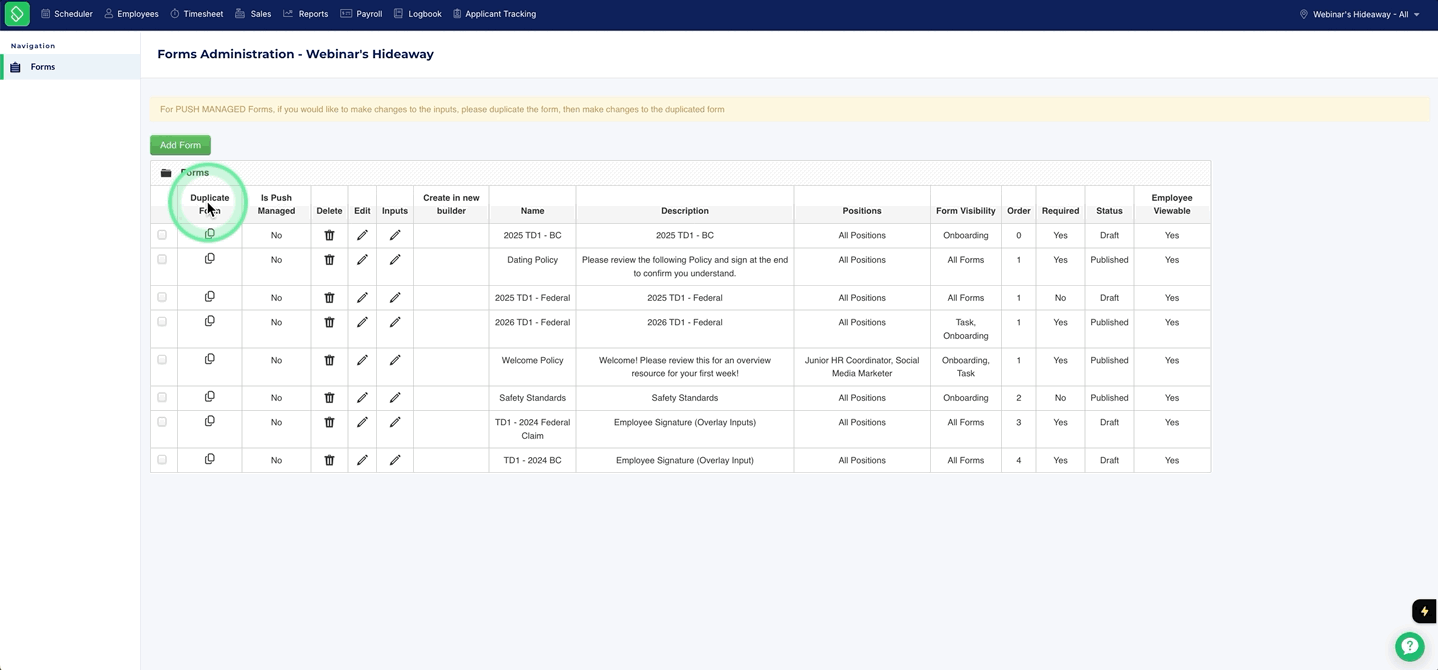1438x670 pixels.
Task: Duplicate the 2025 TD1 - Federal form
Action: click(209, 297)
